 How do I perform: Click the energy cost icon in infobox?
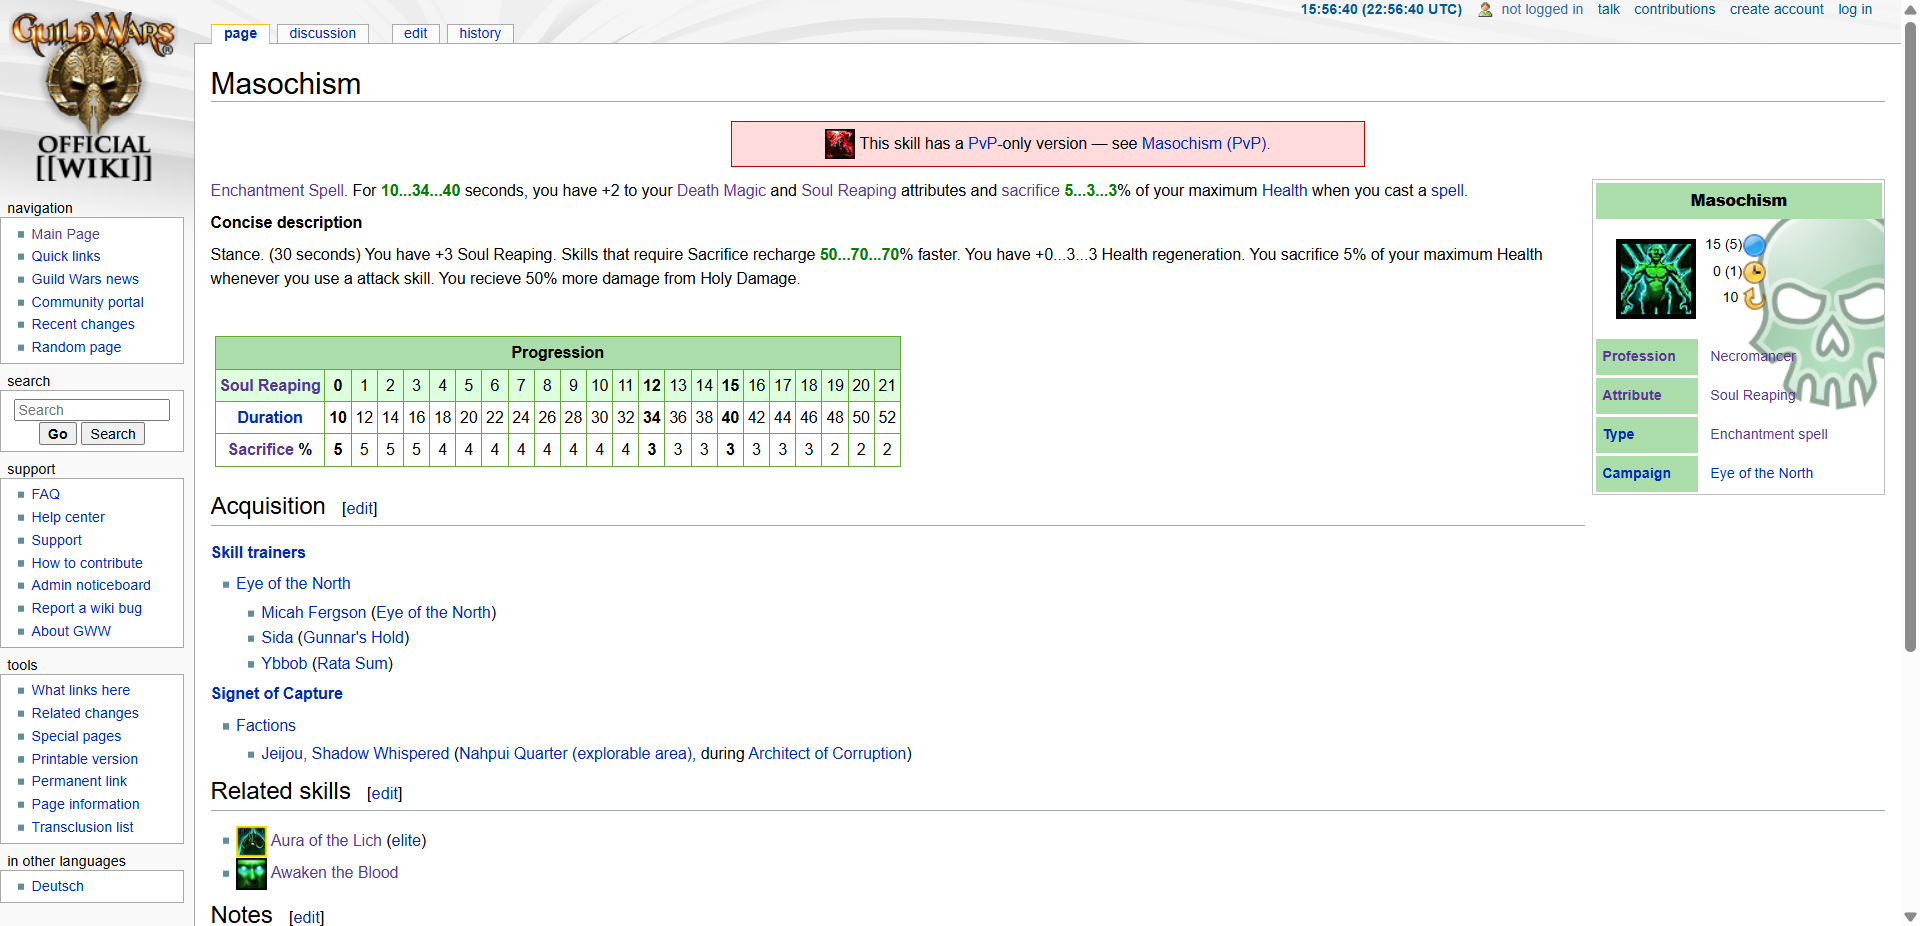(1754, 244)
